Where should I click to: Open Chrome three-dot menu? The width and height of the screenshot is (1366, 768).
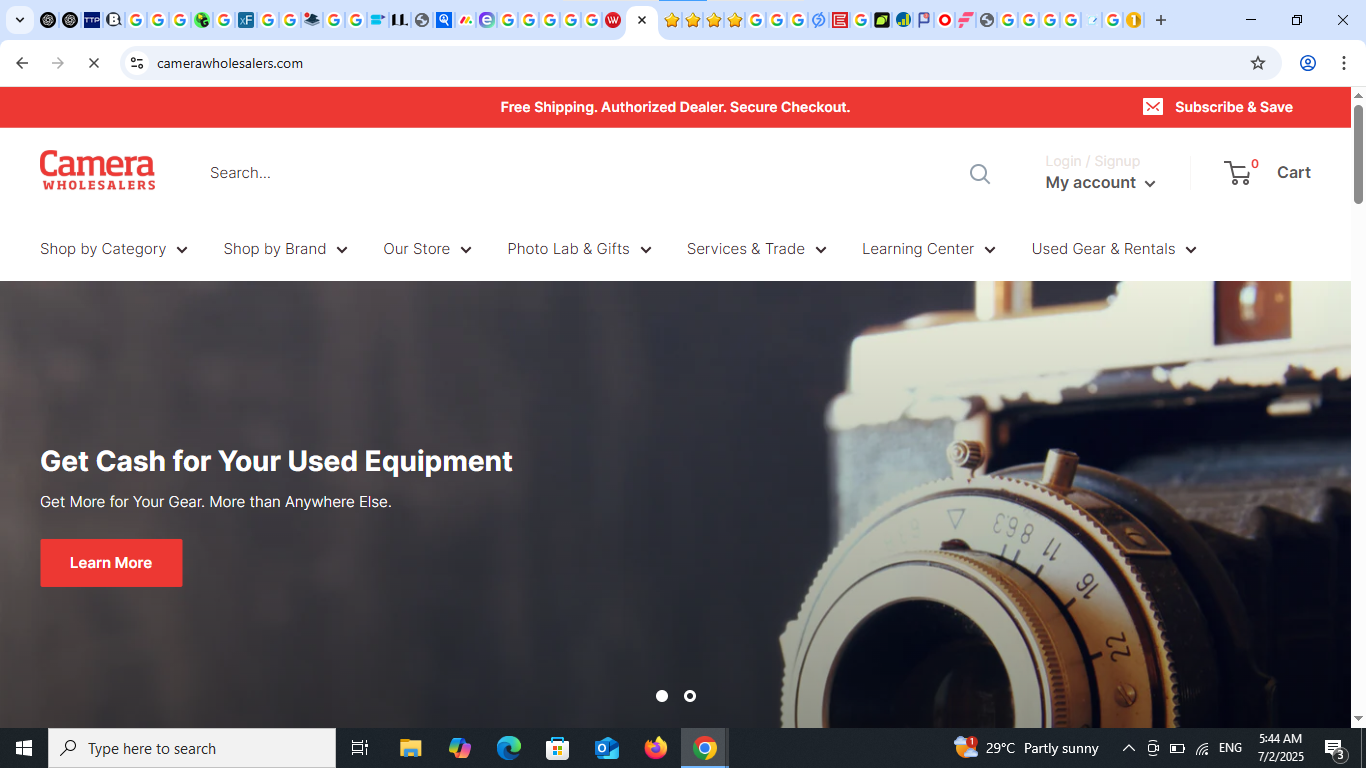[x=1344, y=63]
